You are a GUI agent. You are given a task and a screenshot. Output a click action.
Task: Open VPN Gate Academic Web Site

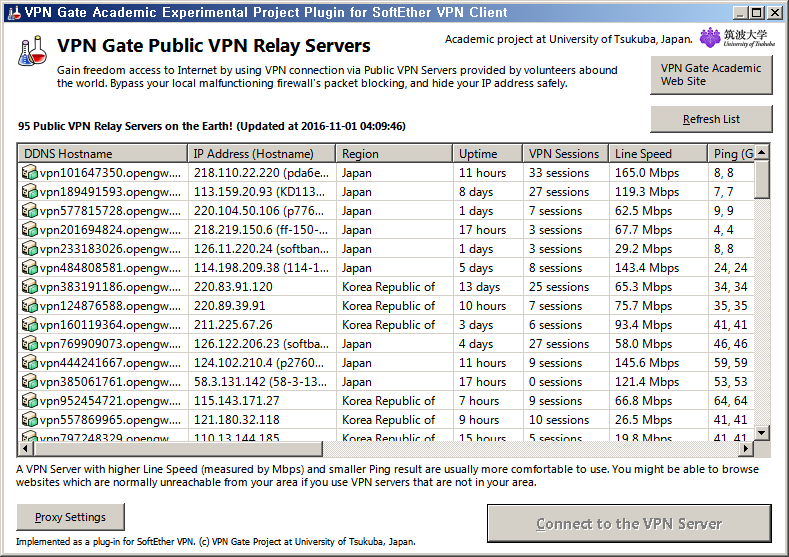click(x=711, y=75)
